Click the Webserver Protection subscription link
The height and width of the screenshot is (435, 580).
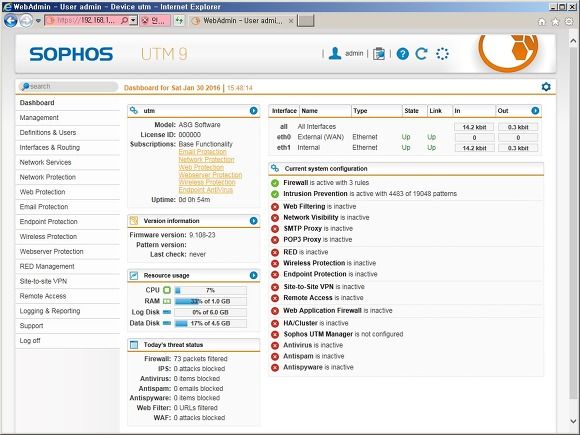pos(210,175)
